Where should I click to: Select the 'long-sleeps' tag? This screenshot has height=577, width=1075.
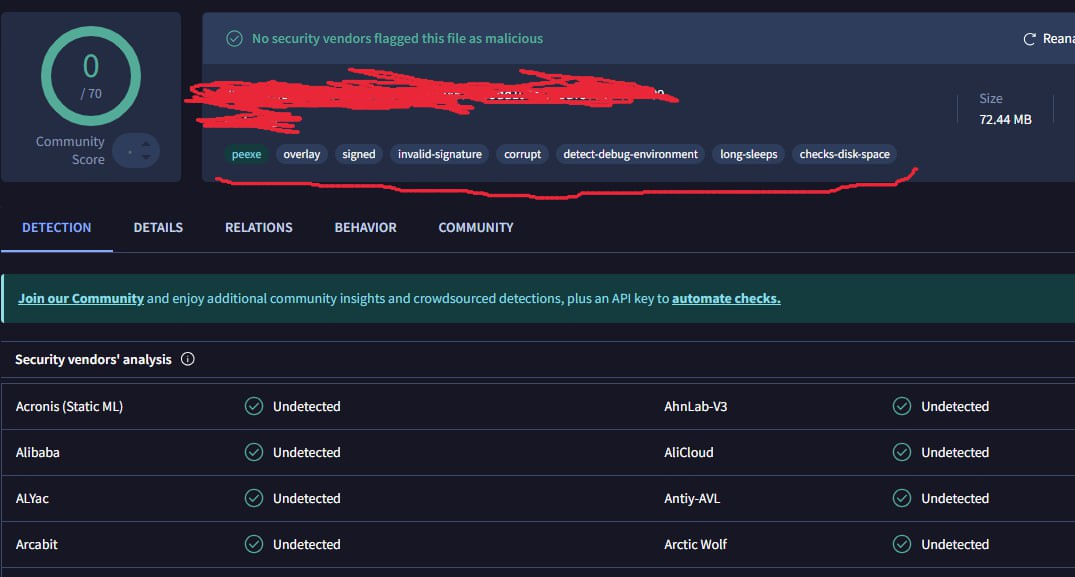749,154
